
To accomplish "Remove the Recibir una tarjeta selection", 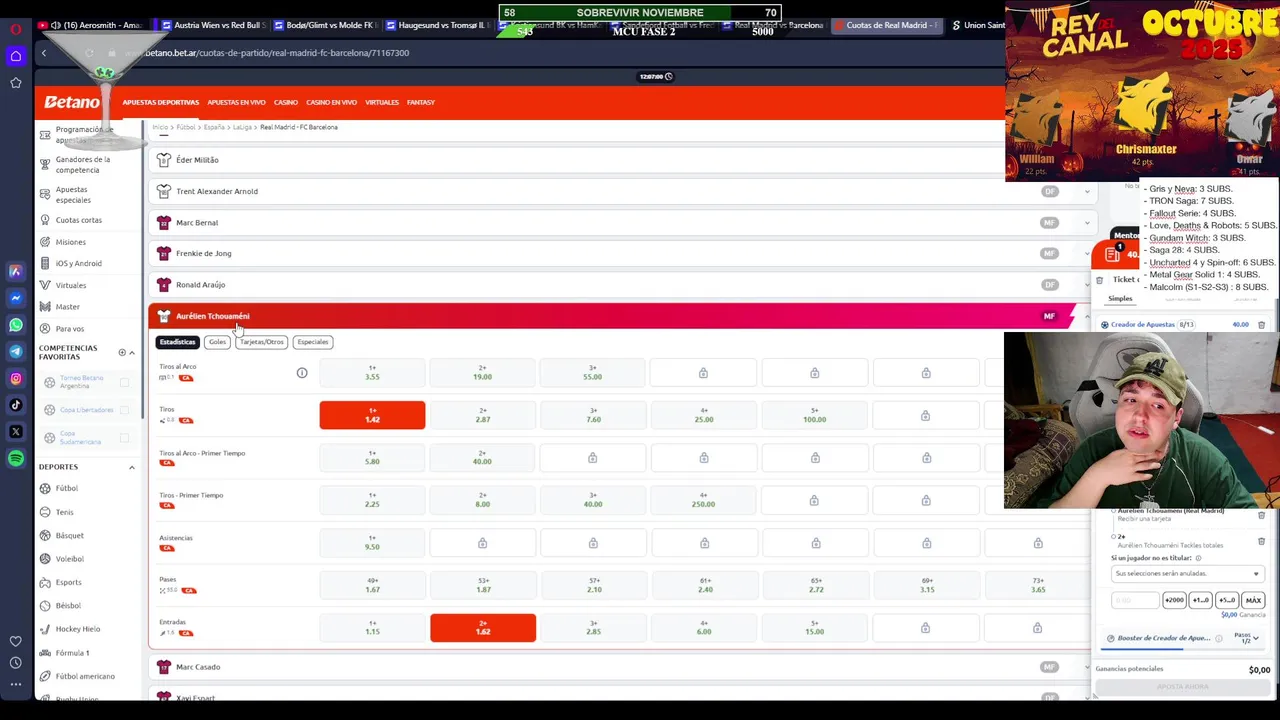I will coord(1261,515).
